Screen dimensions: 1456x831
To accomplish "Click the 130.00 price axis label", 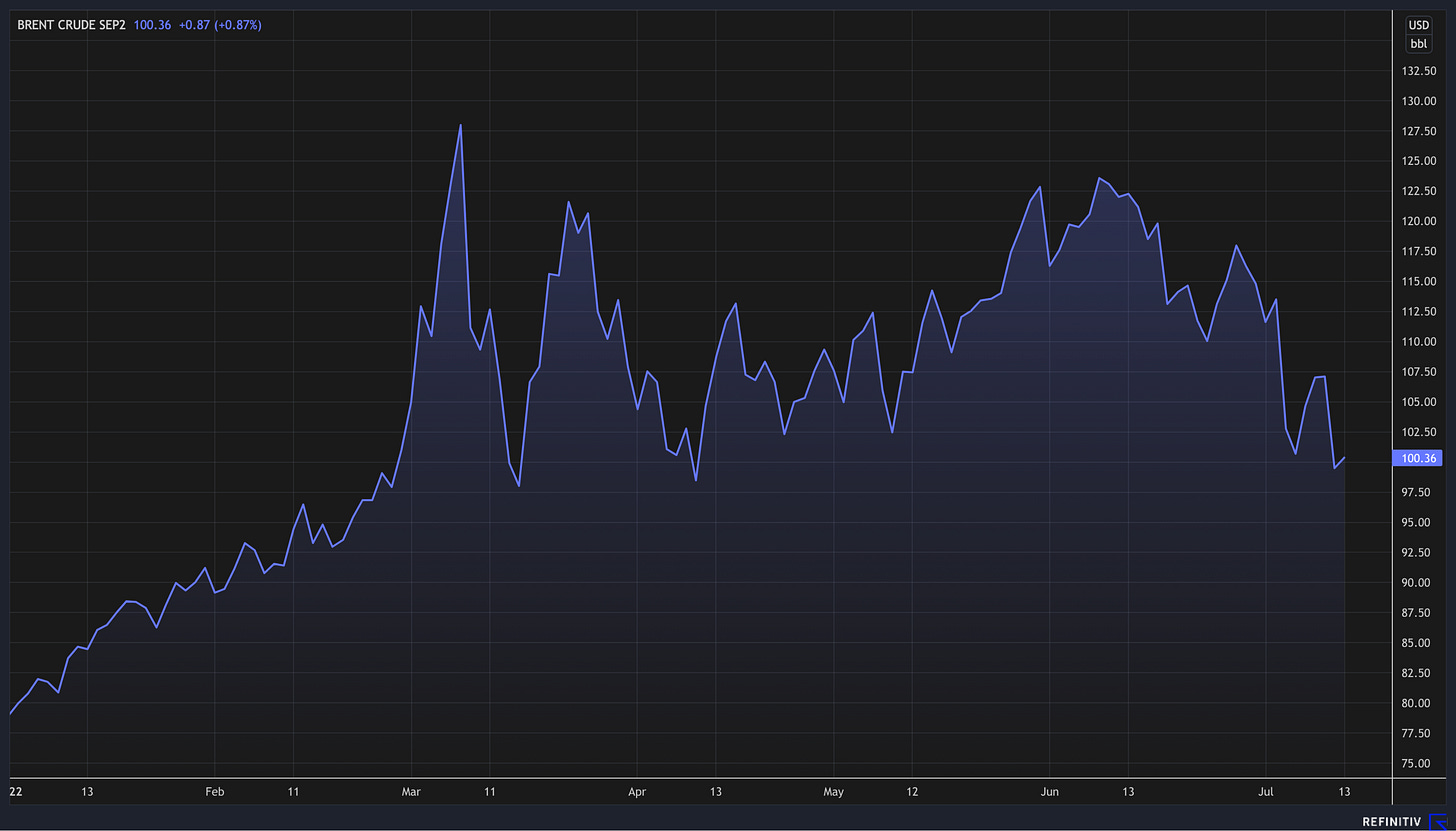I will [x=1420, y=101].
